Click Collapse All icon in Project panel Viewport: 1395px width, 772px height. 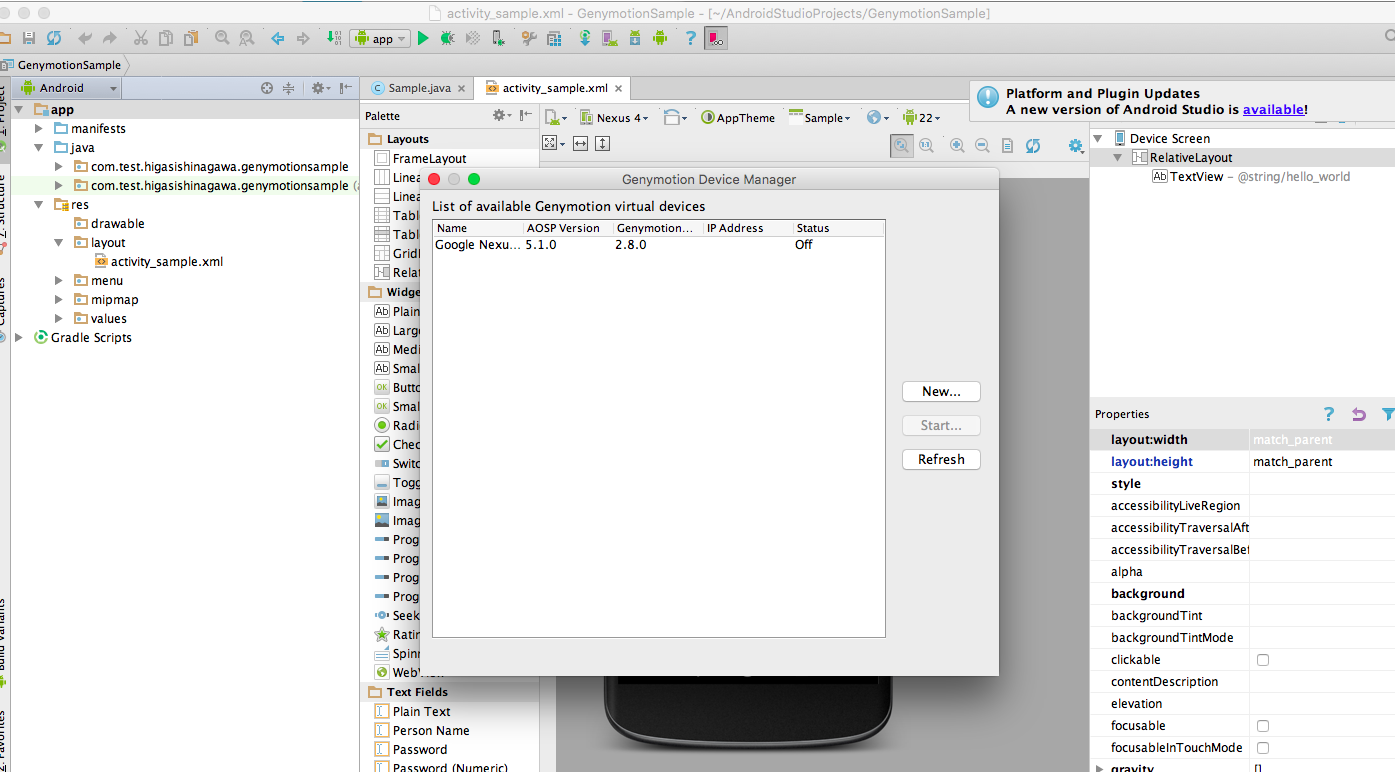288,88
